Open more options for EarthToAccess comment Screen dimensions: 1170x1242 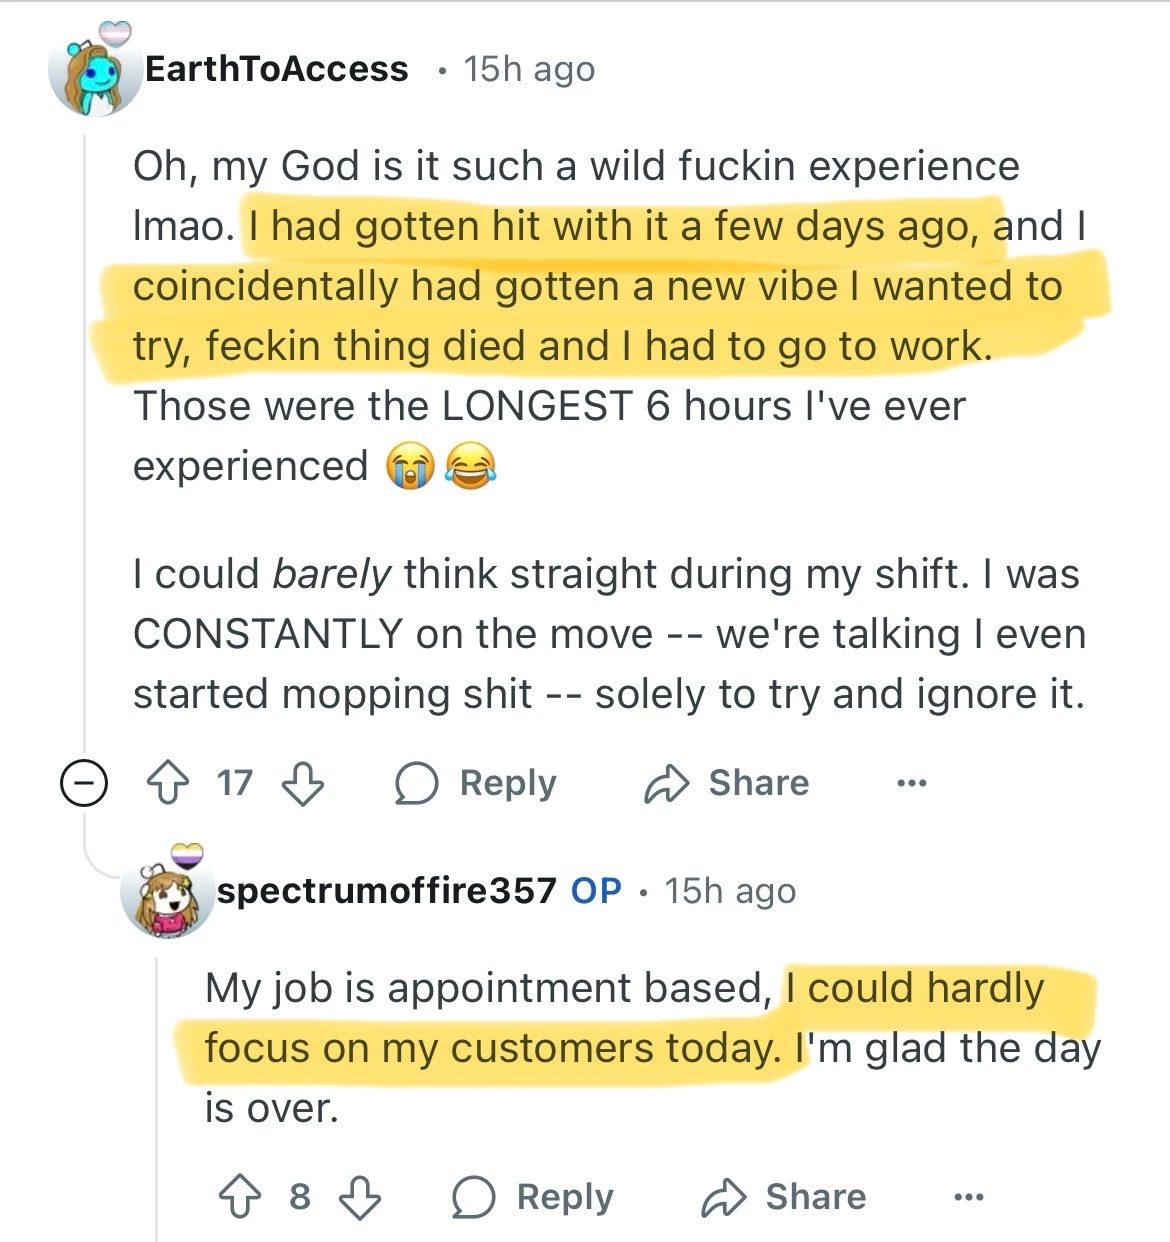click(911, 783)
